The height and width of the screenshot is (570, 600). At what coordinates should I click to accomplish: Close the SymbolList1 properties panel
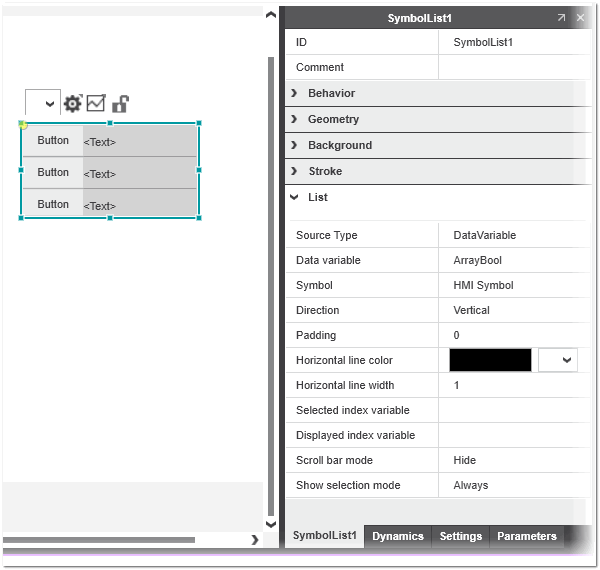580,18
